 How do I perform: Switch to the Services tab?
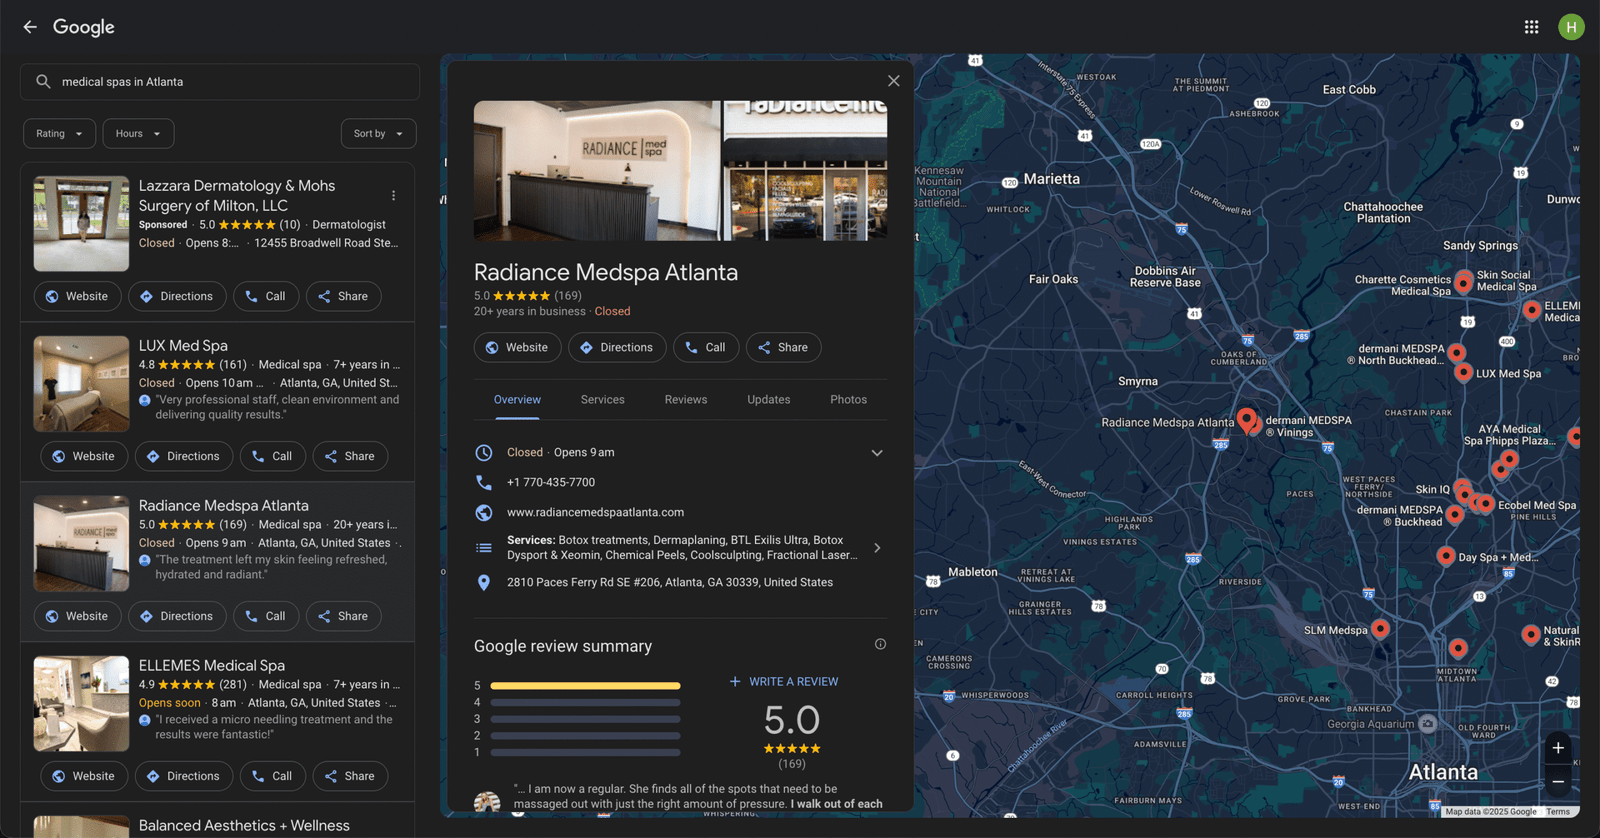point(602,399)
